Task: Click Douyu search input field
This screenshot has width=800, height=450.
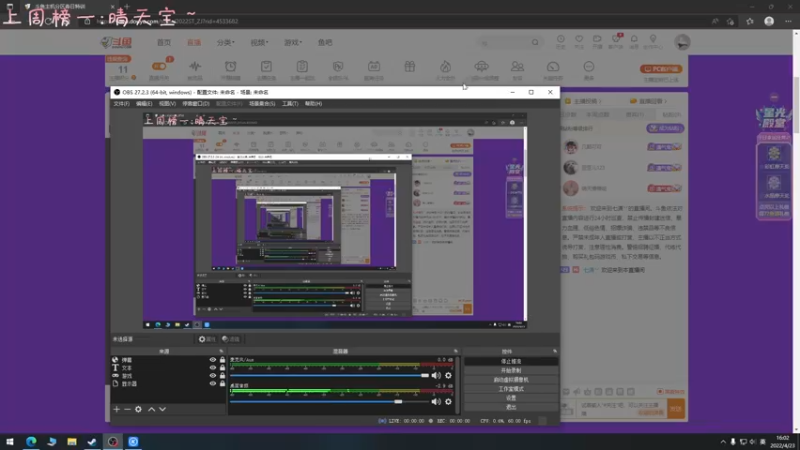Action: coord(503,43)
